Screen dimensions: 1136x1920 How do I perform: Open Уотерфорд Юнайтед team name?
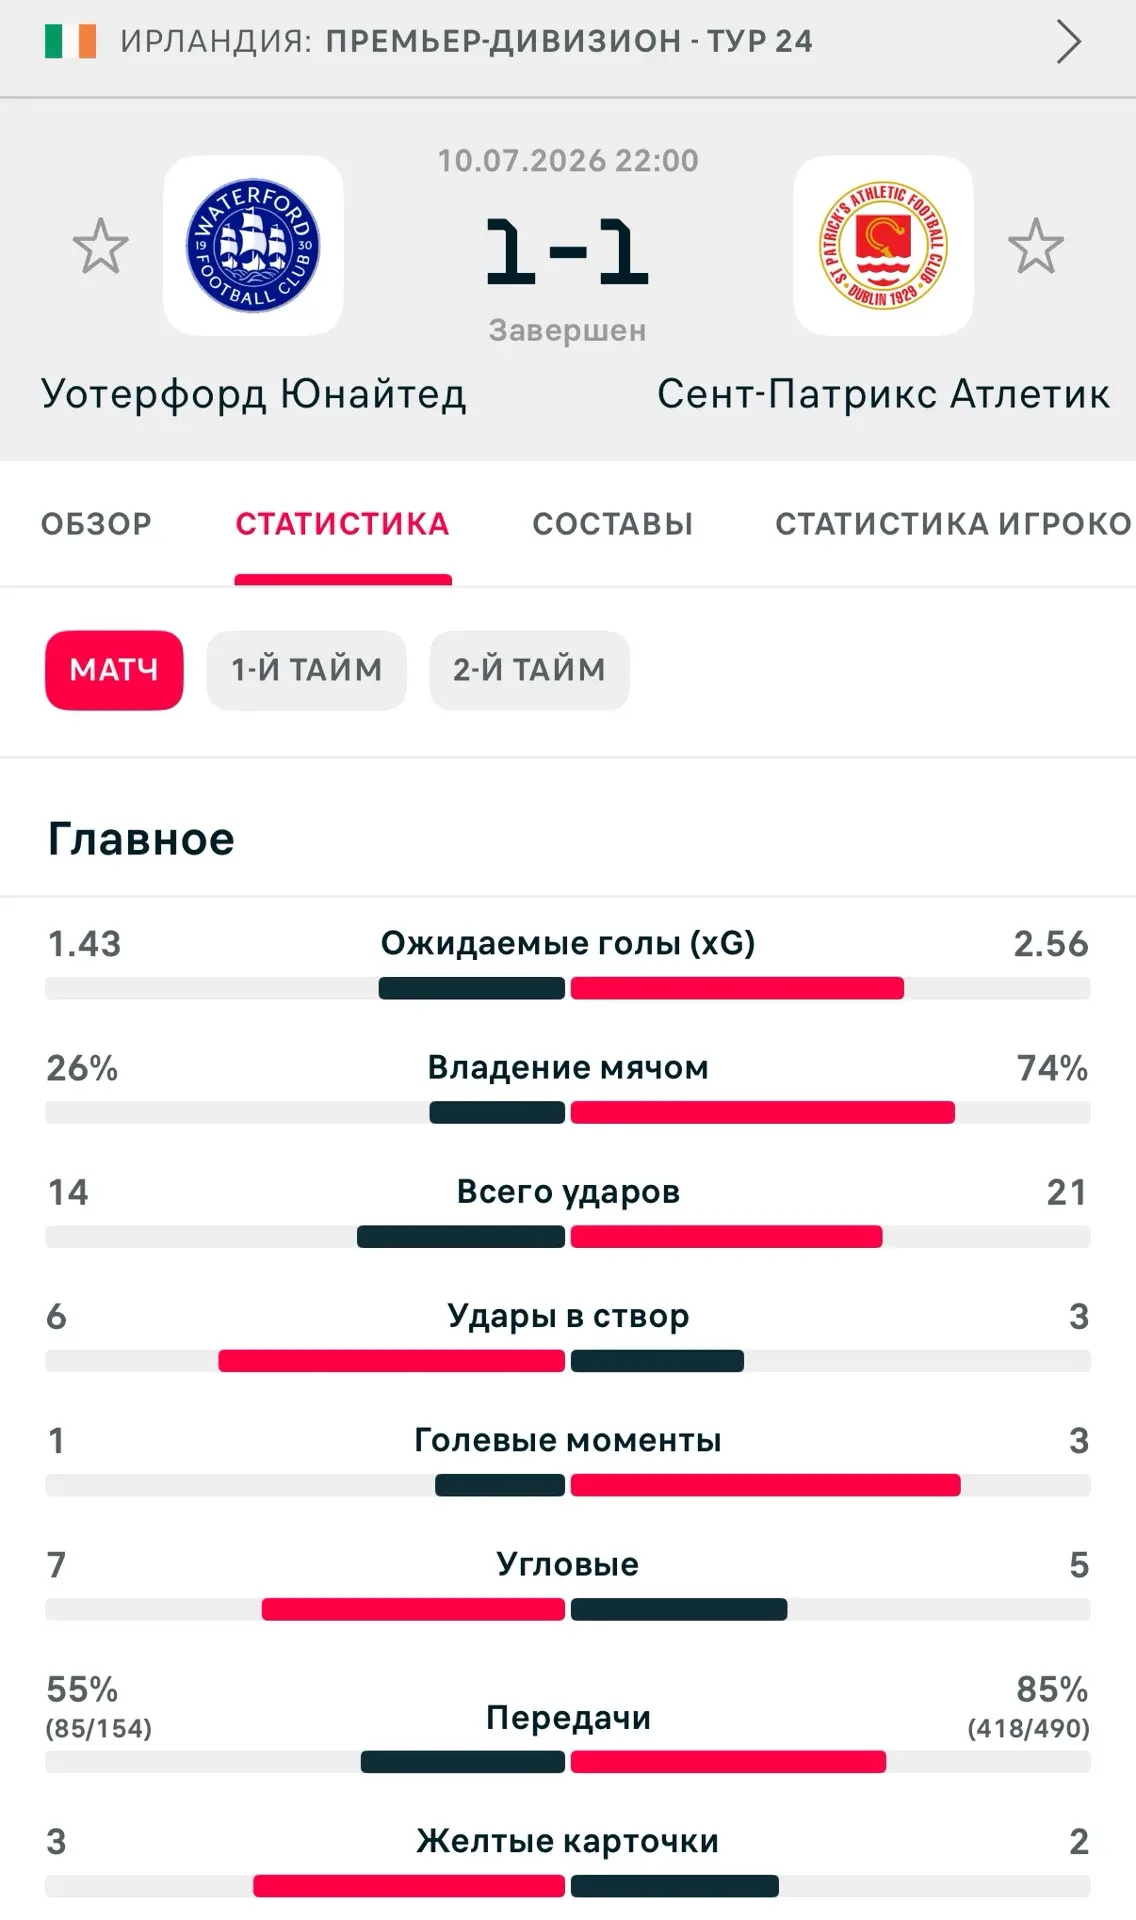[x=254, y=394]
